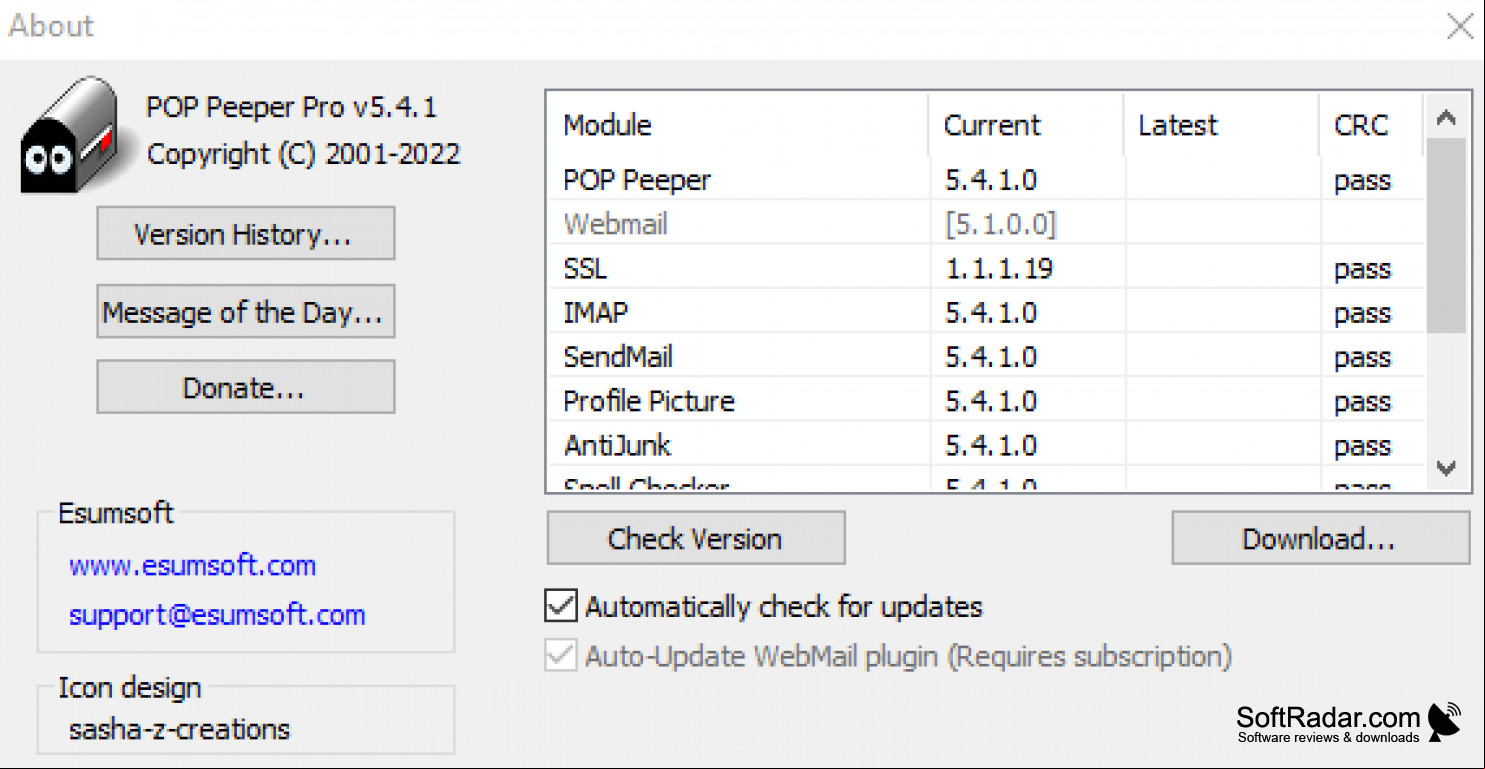
Task: Toggle Automatically check for updates checkbox
Action: click(561, 606)
